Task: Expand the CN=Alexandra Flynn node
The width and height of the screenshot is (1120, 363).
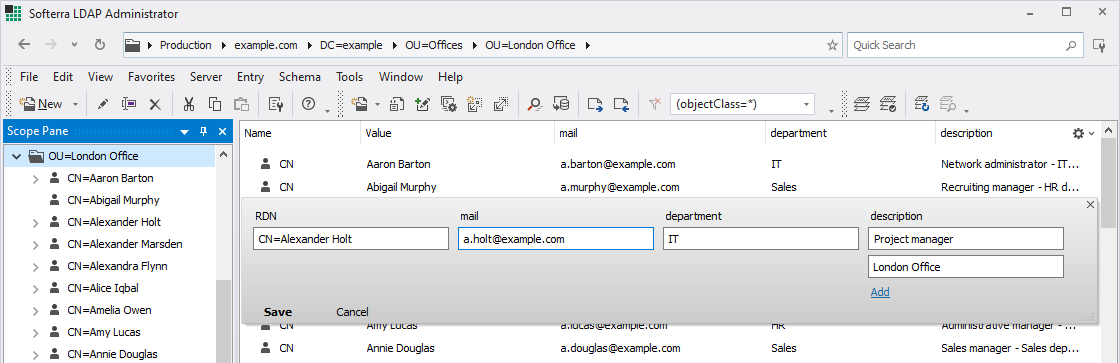Action: [36, 267]
